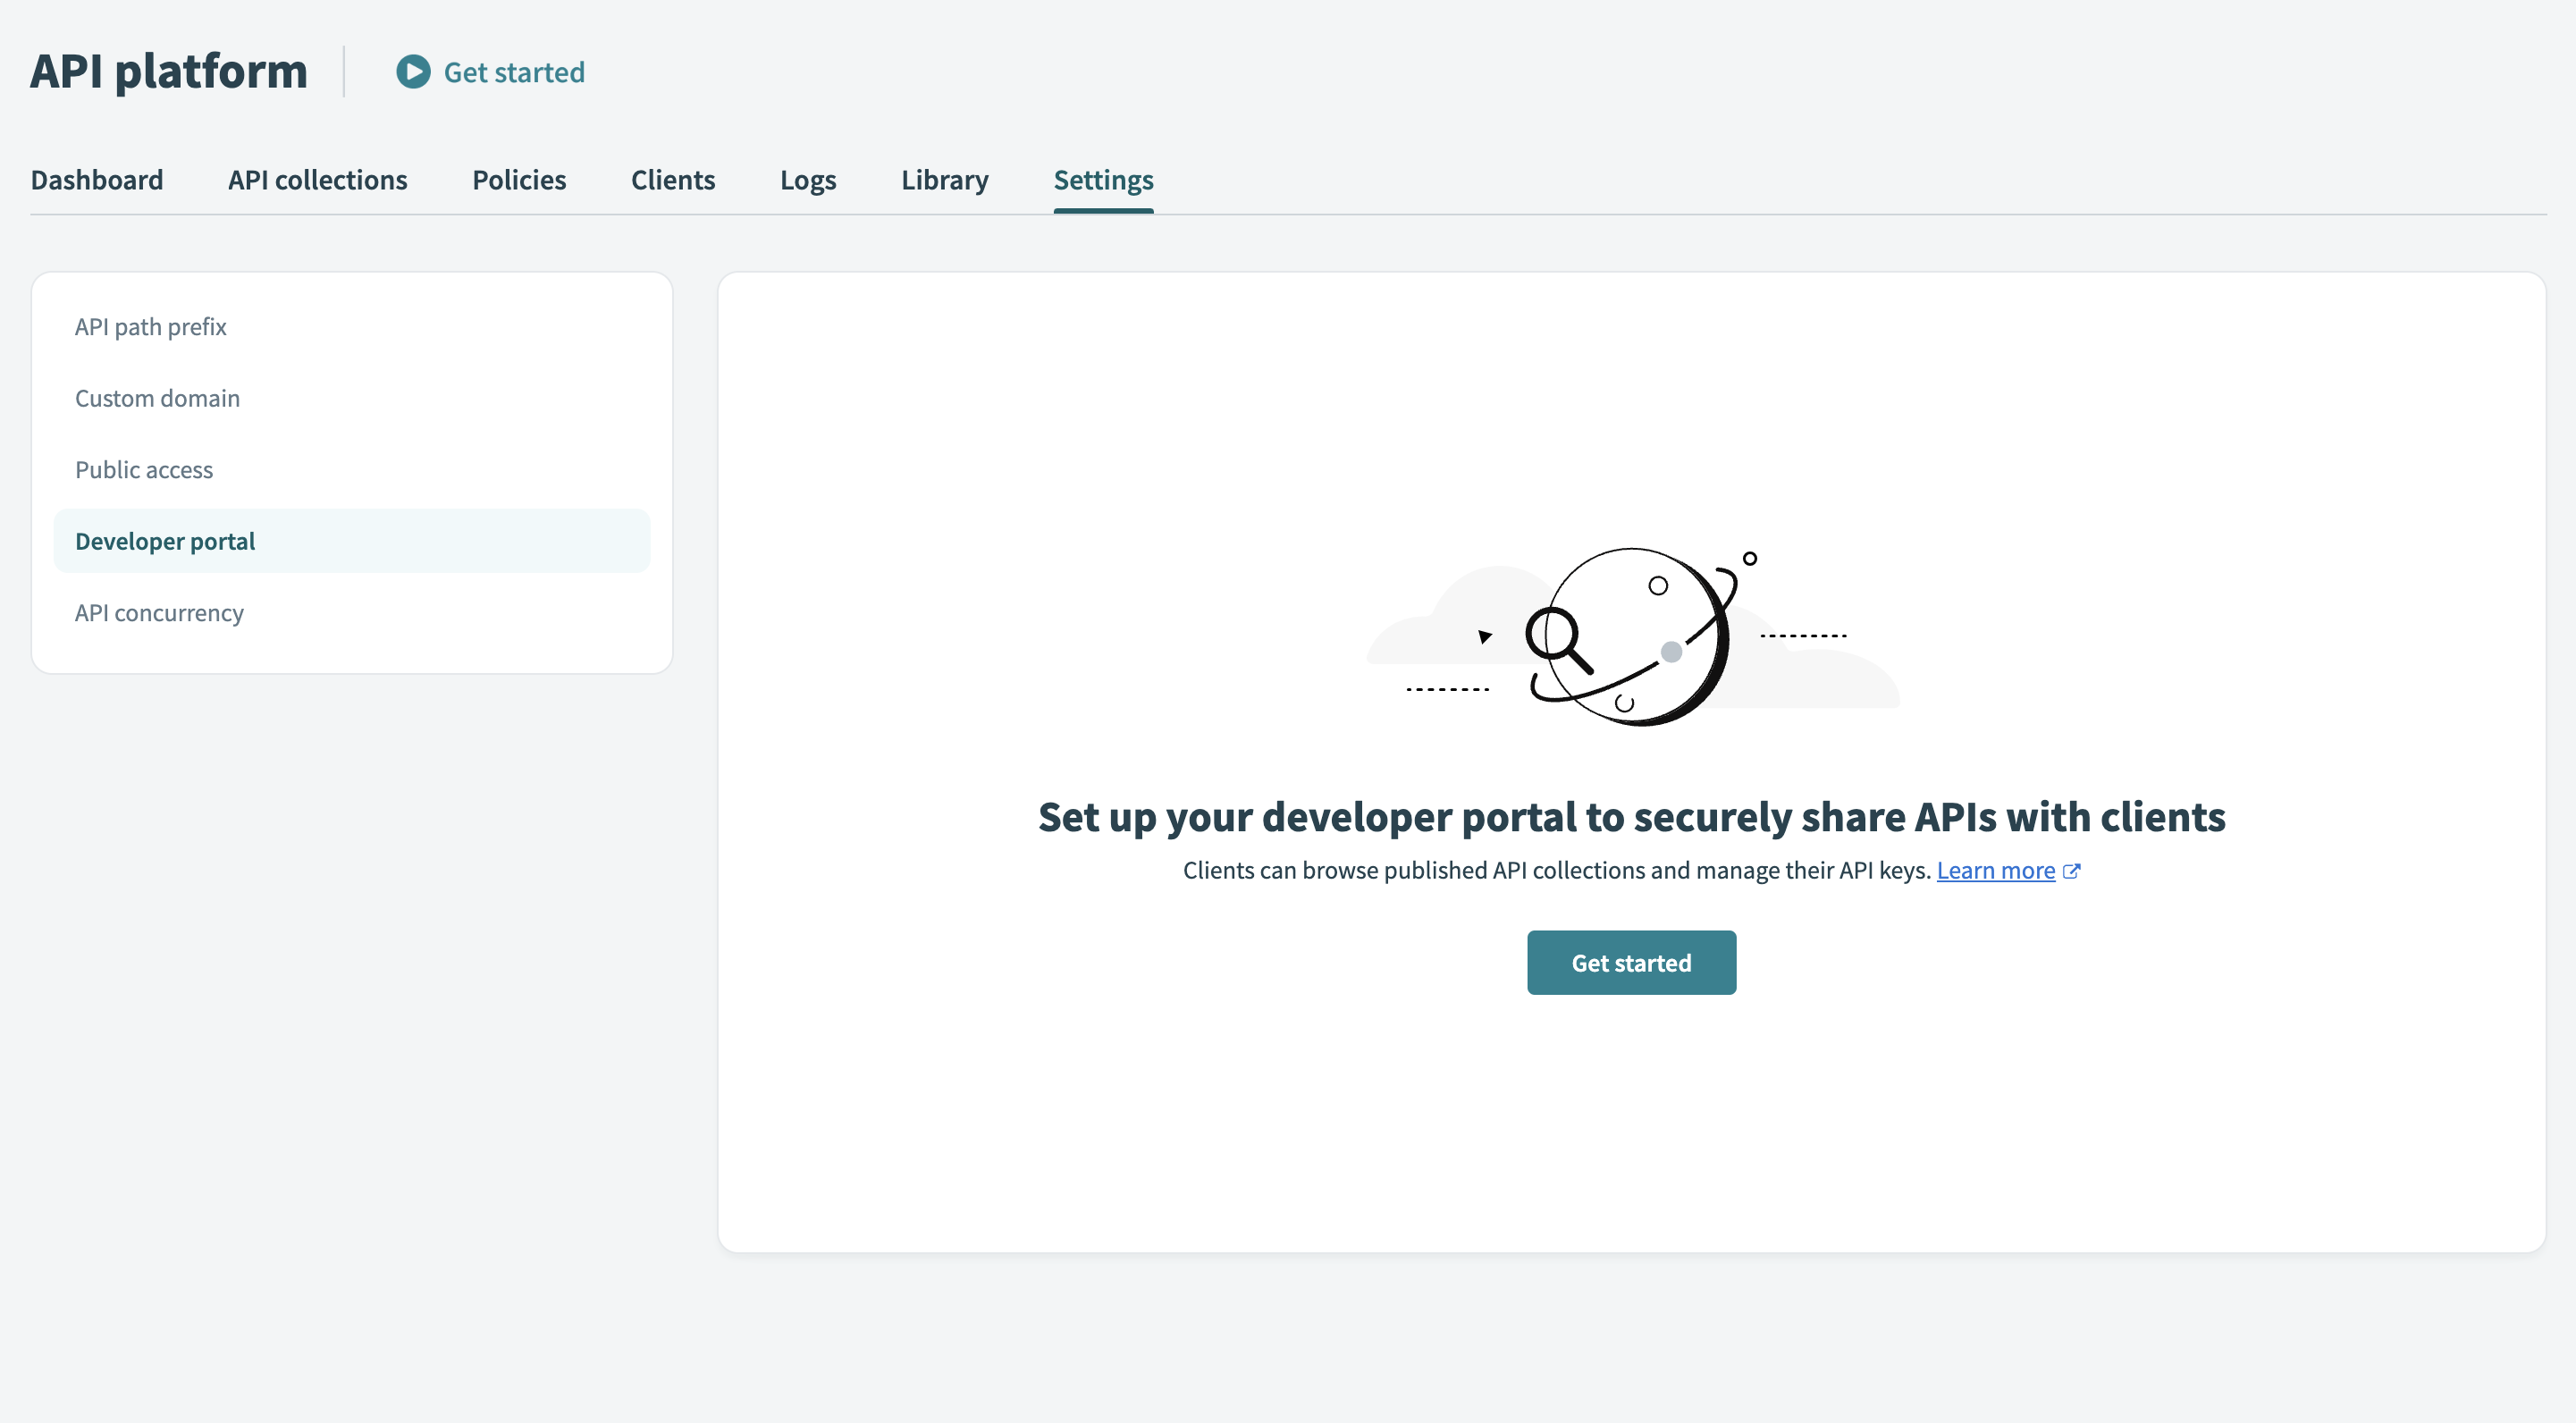Open the Library tab
Viewport: 2576px width, 1423px height.
[x=944, y=180]
